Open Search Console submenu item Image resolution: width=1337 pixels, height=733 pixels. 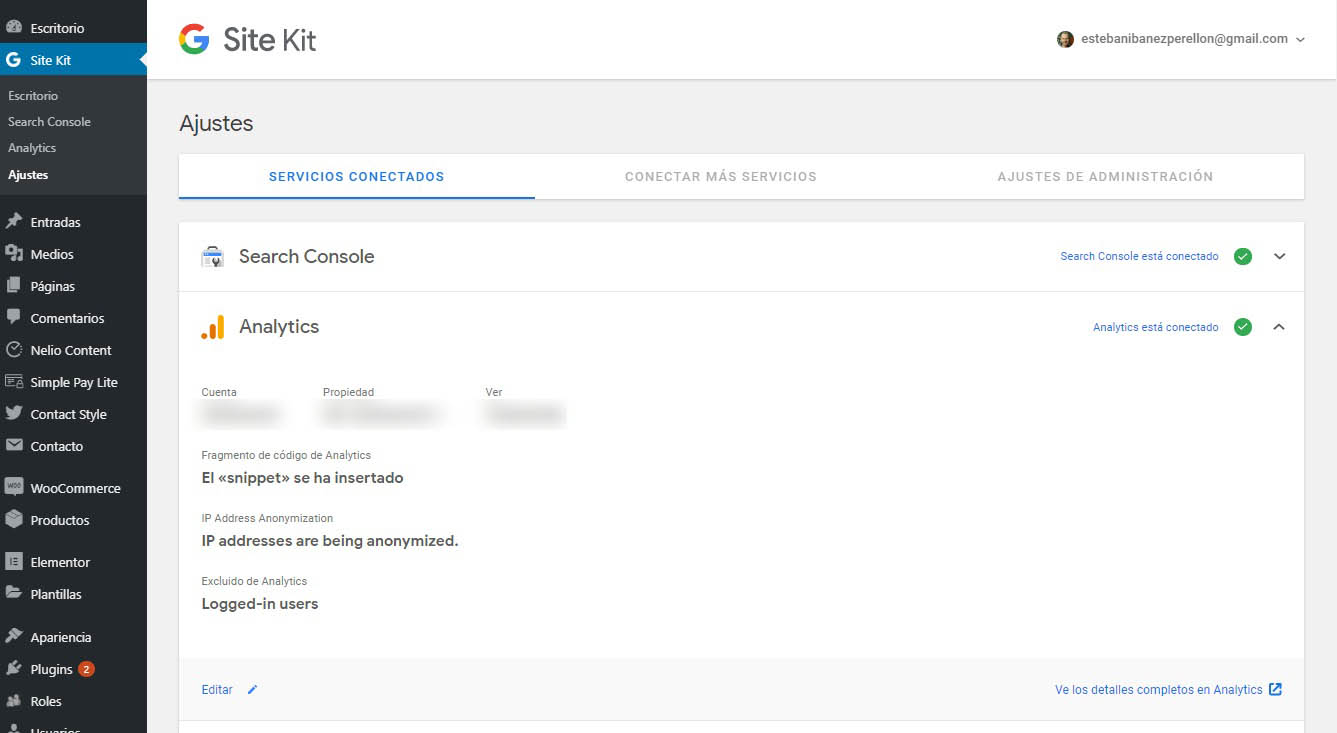[x=49, y=122]
